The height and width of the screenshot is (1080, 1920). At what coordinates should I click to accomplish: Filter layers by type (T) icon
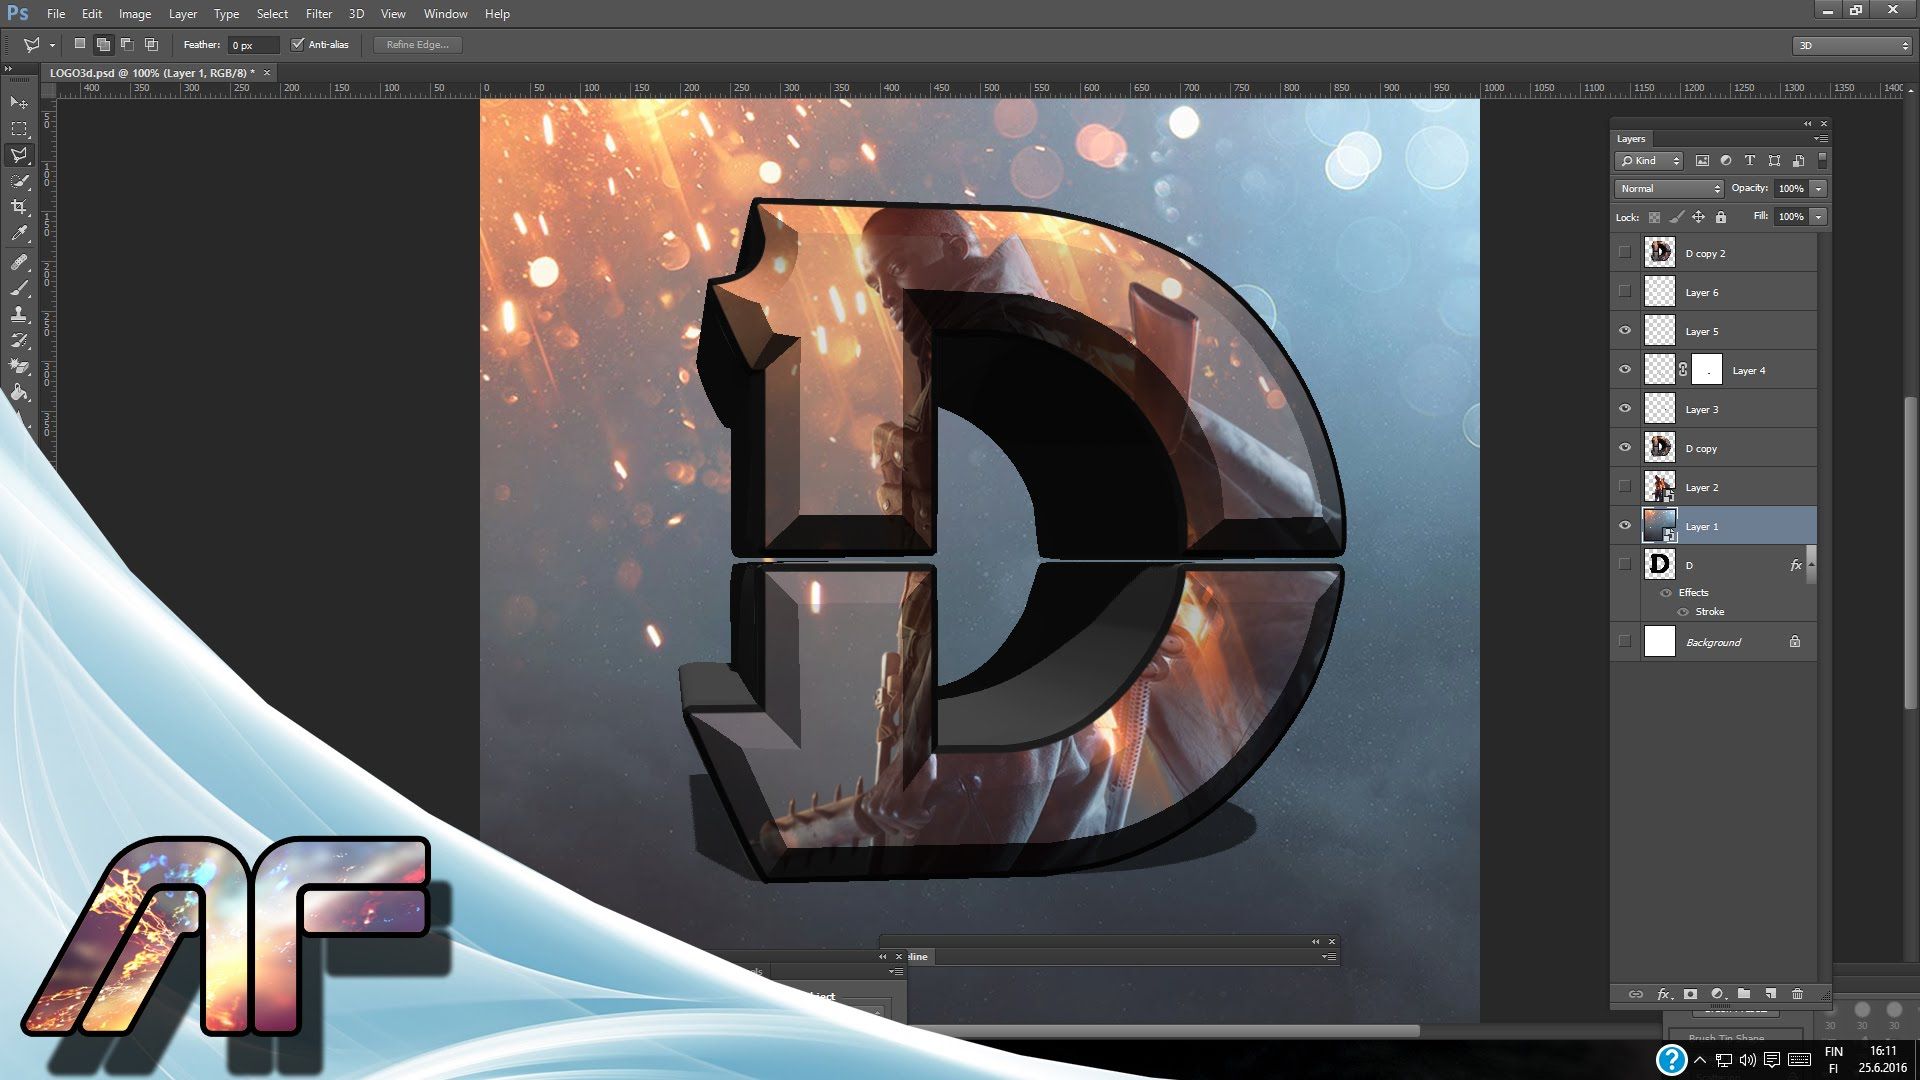click(1750, 161)
